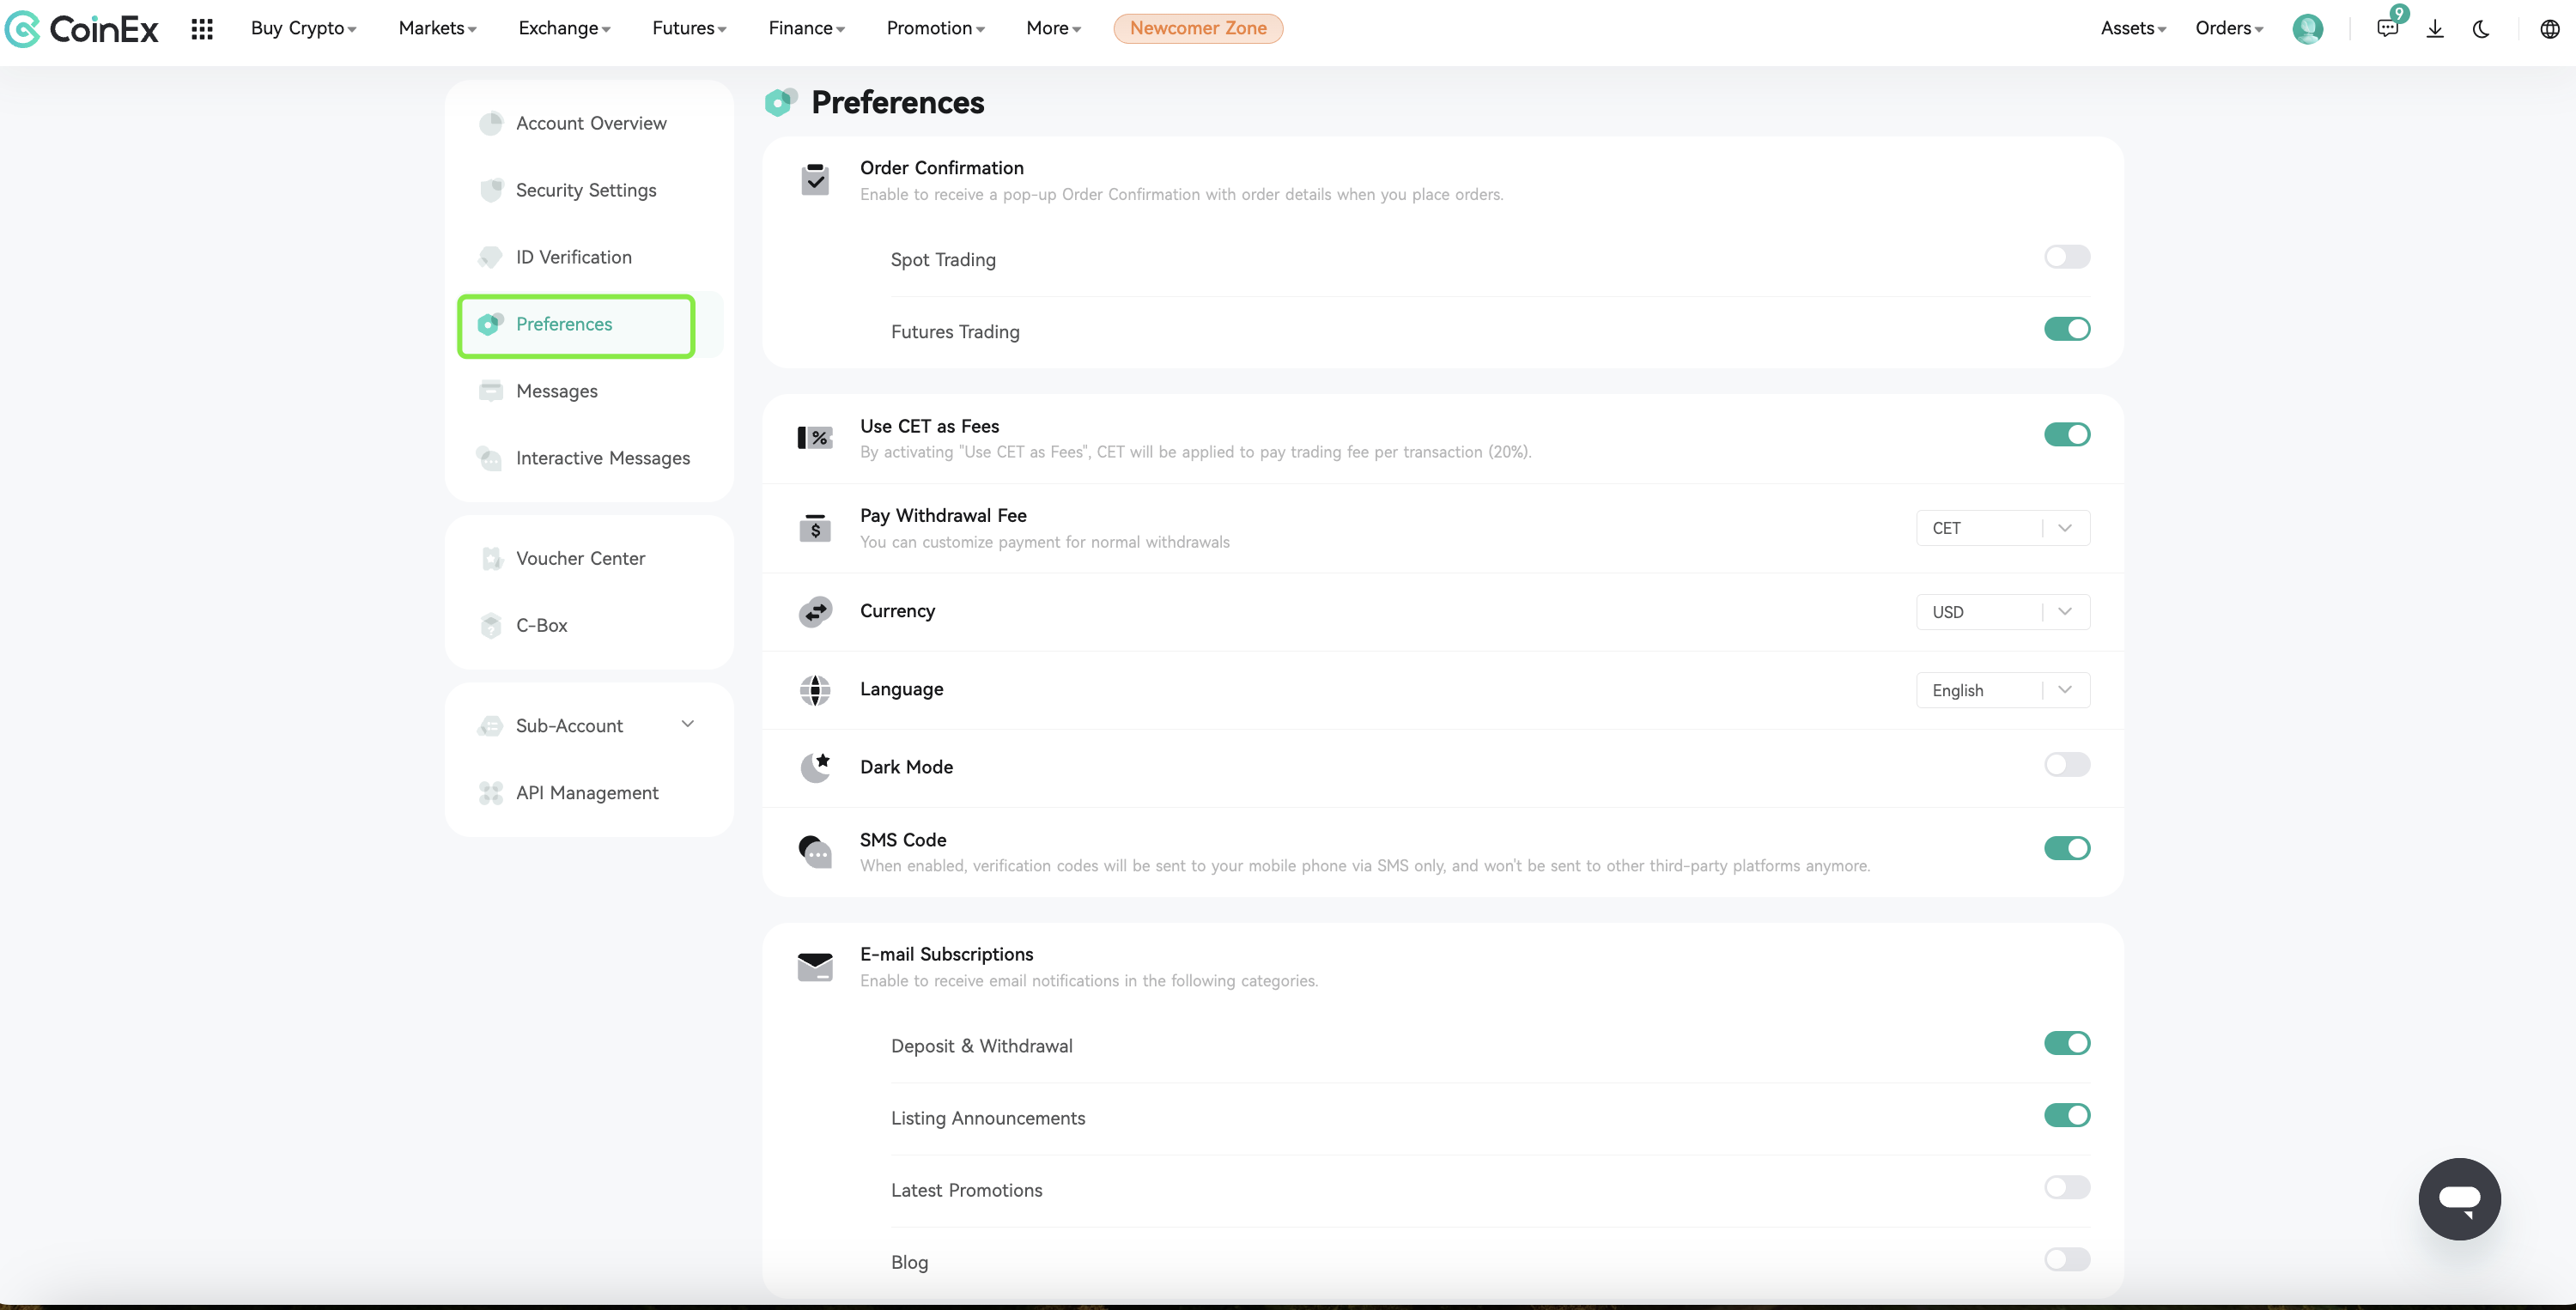
Task: Click the Security Settings shield icon
Action: (x=490, y=190)
